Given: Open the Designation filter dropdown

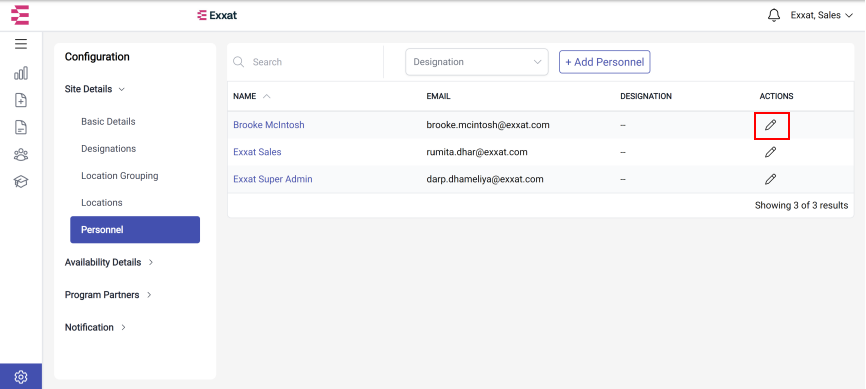Looking at the screenshot, I should tap(477, 62).
